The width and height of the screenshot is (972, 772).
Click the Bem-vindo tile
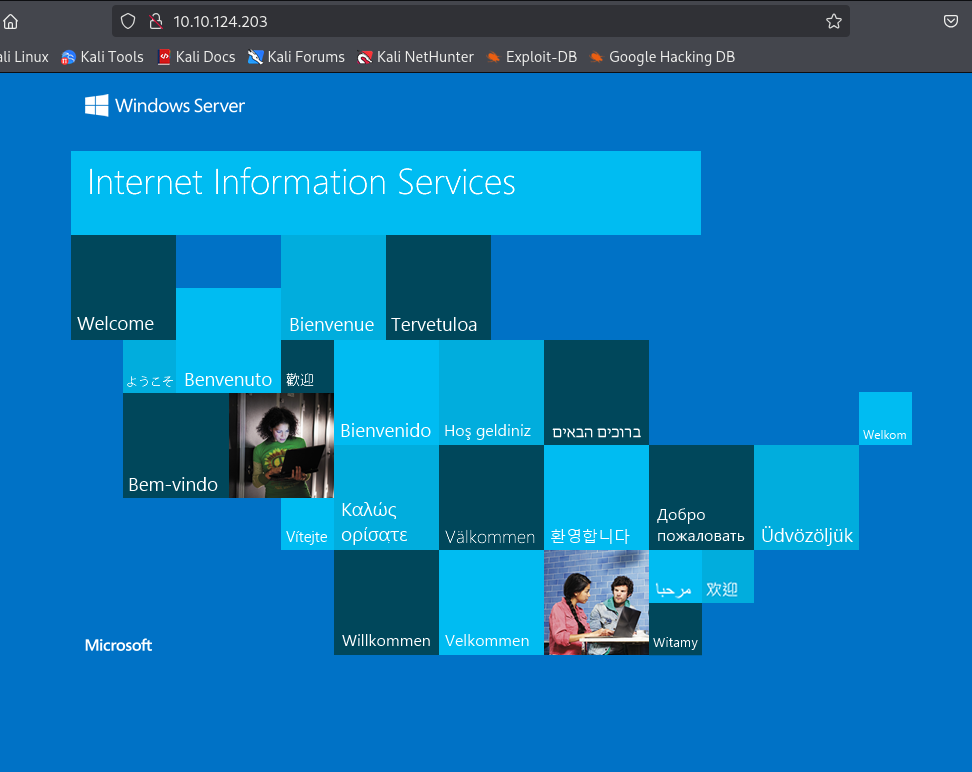pos(176,446)
